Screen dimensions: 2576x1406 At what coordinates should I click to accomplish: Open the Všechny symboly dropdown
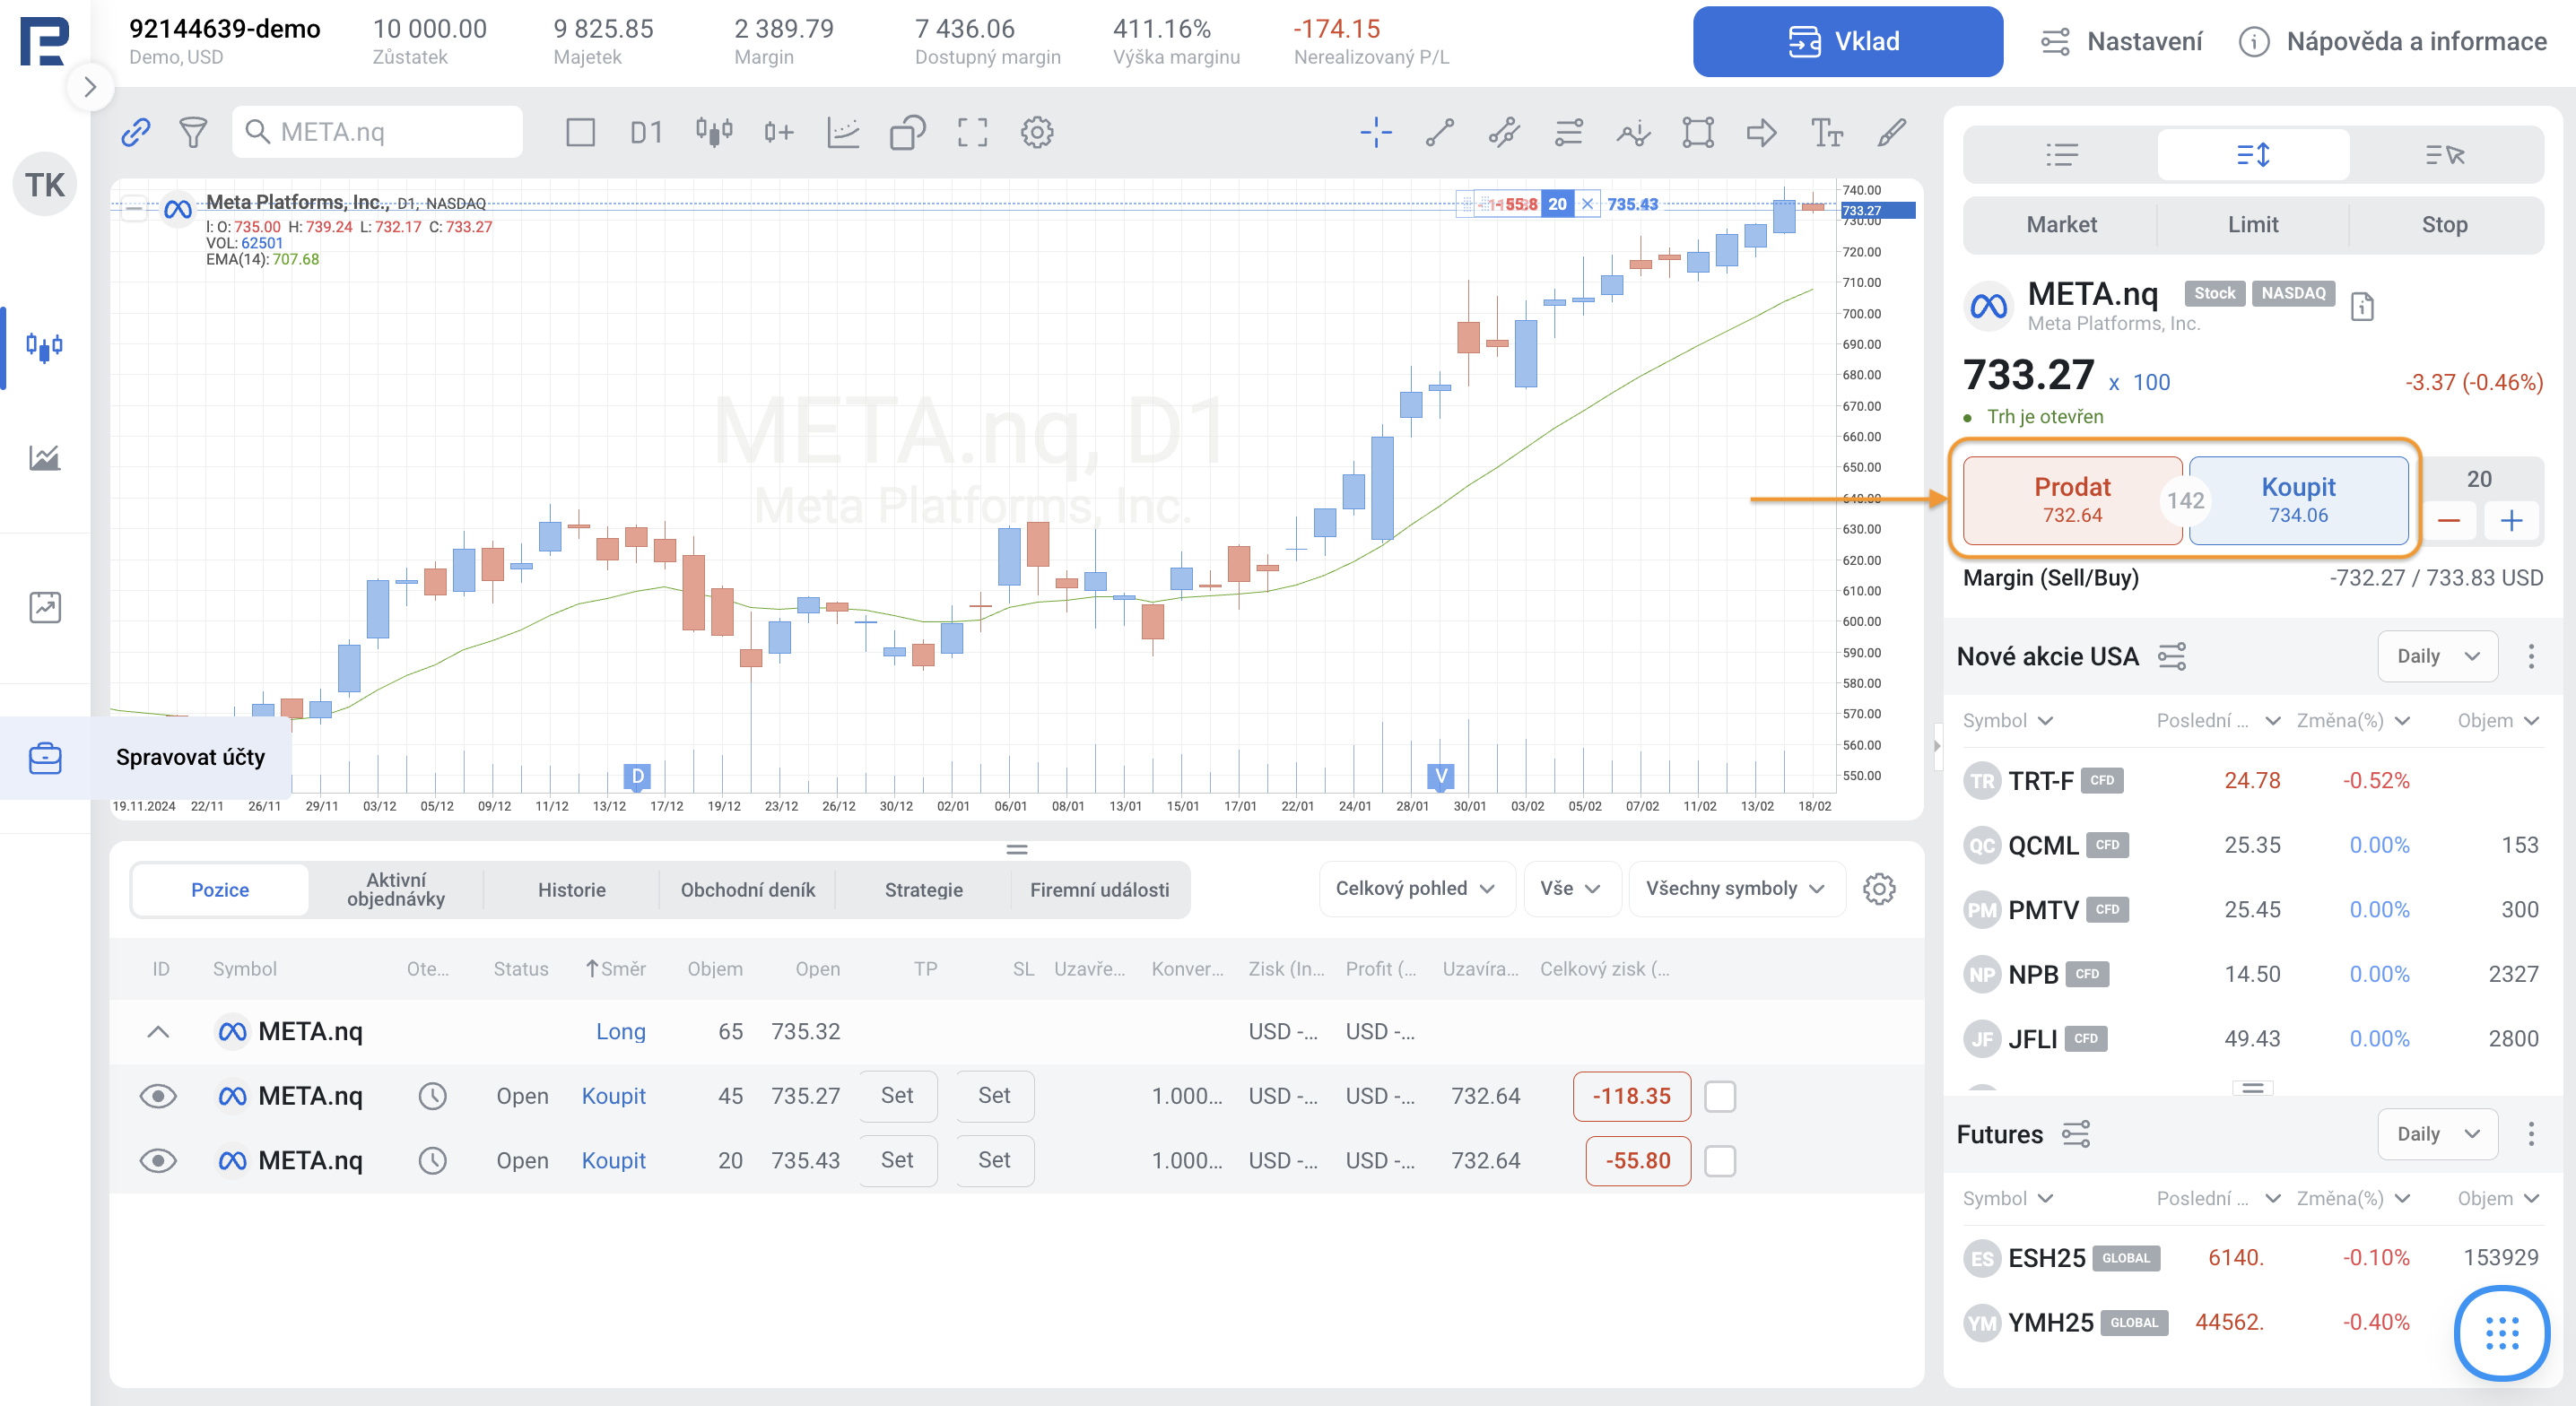pos(1734,888)
